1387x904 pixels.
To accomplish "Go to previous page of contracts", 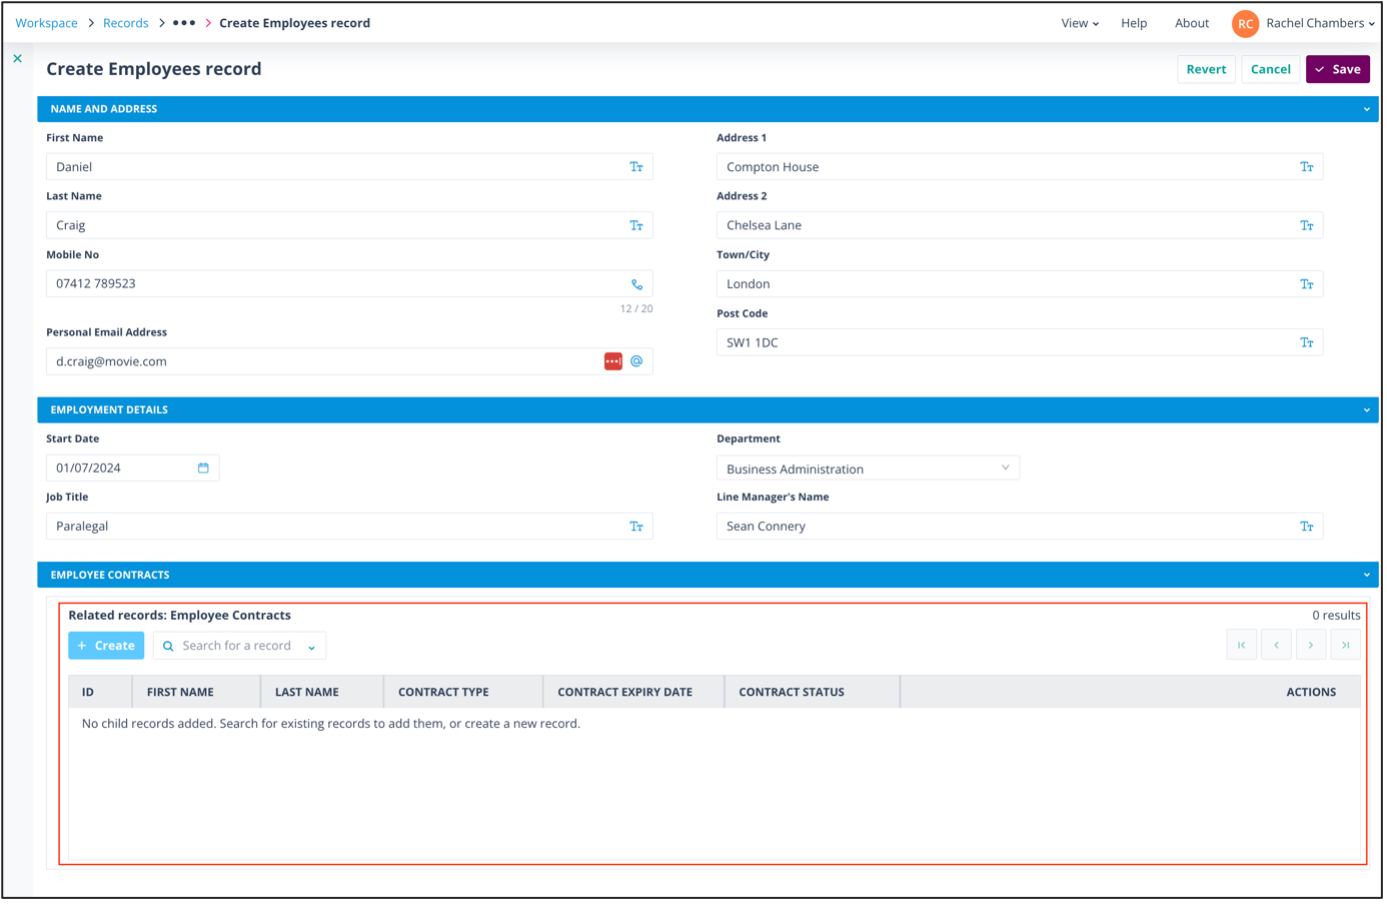I will click(1277, 646).
